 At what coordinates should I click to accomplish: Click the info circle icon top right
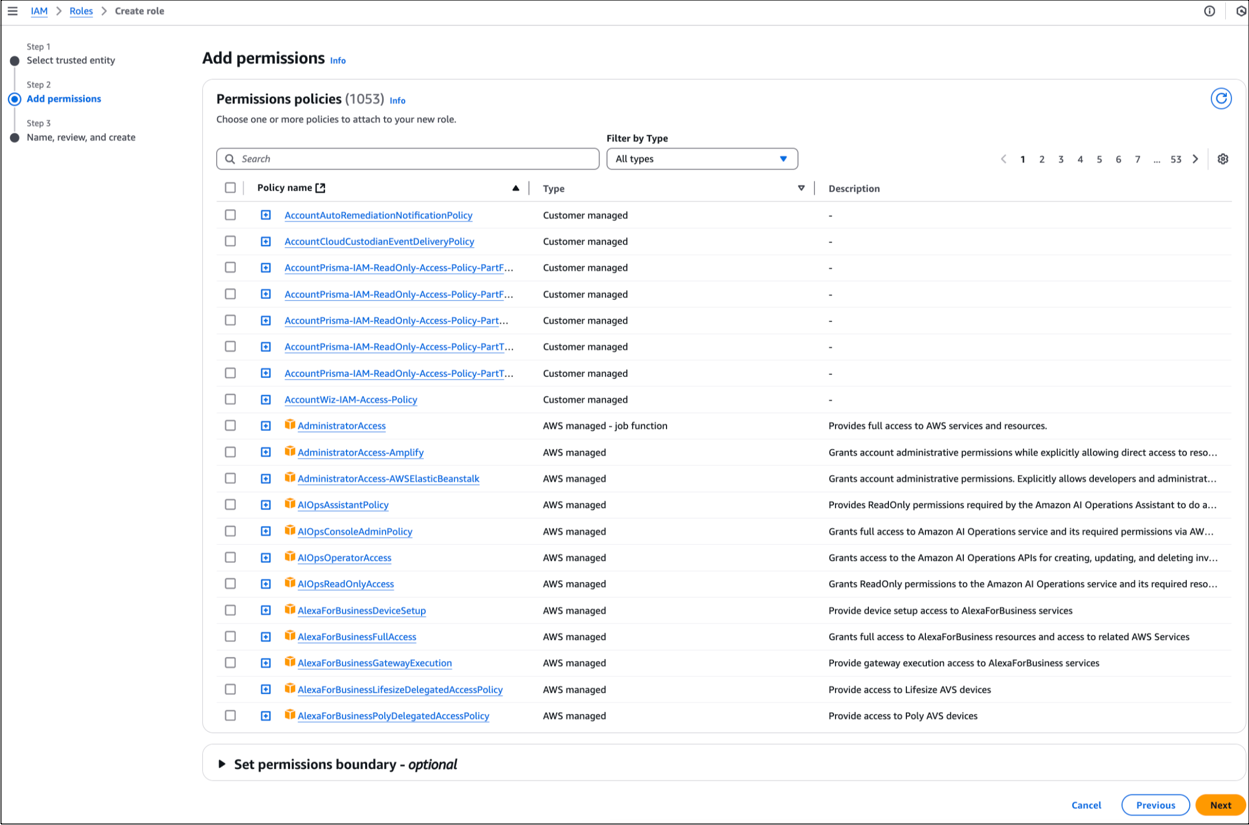coord(1209,11)
